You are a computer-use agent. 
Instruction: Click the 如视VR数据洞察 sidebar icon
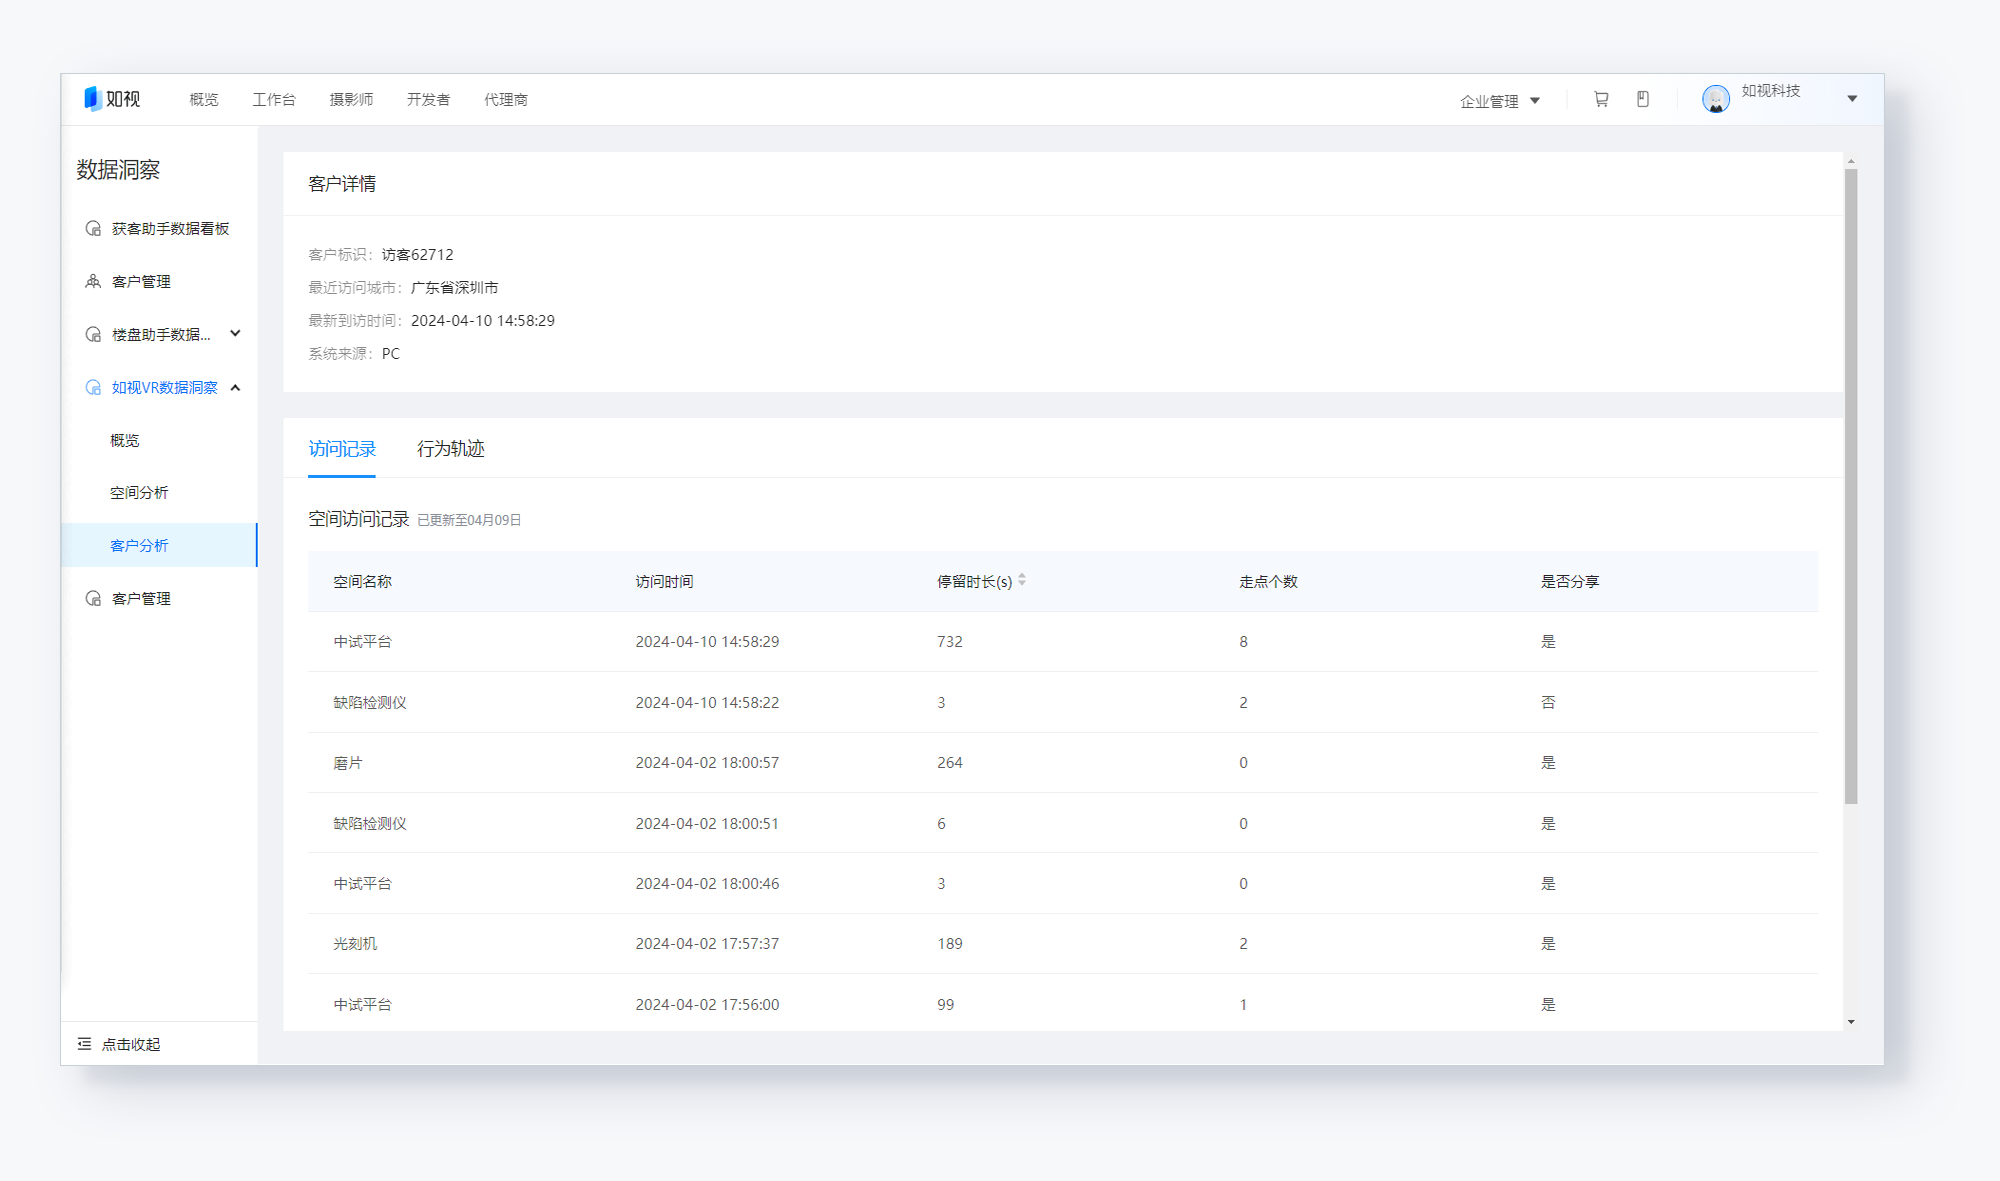[93, 387]
